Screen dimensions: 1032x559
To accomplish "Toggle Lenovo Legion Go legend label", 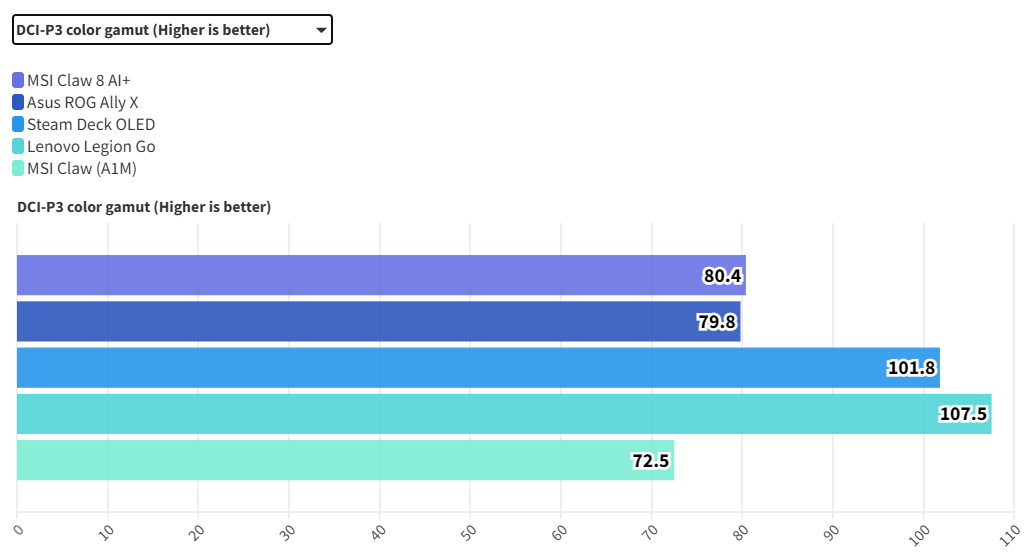I will click(91, 146).
